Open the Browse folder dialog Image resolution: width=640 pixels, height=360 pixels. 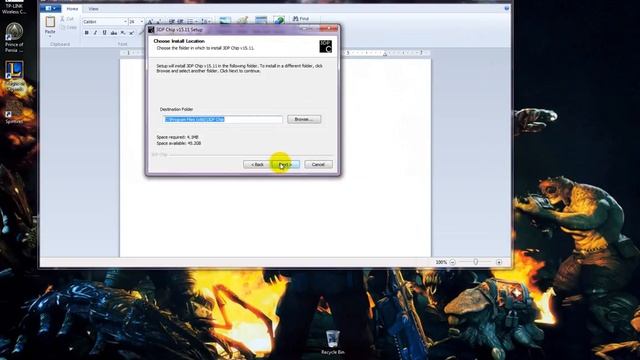pyautogui.click(x=304, y=119)
